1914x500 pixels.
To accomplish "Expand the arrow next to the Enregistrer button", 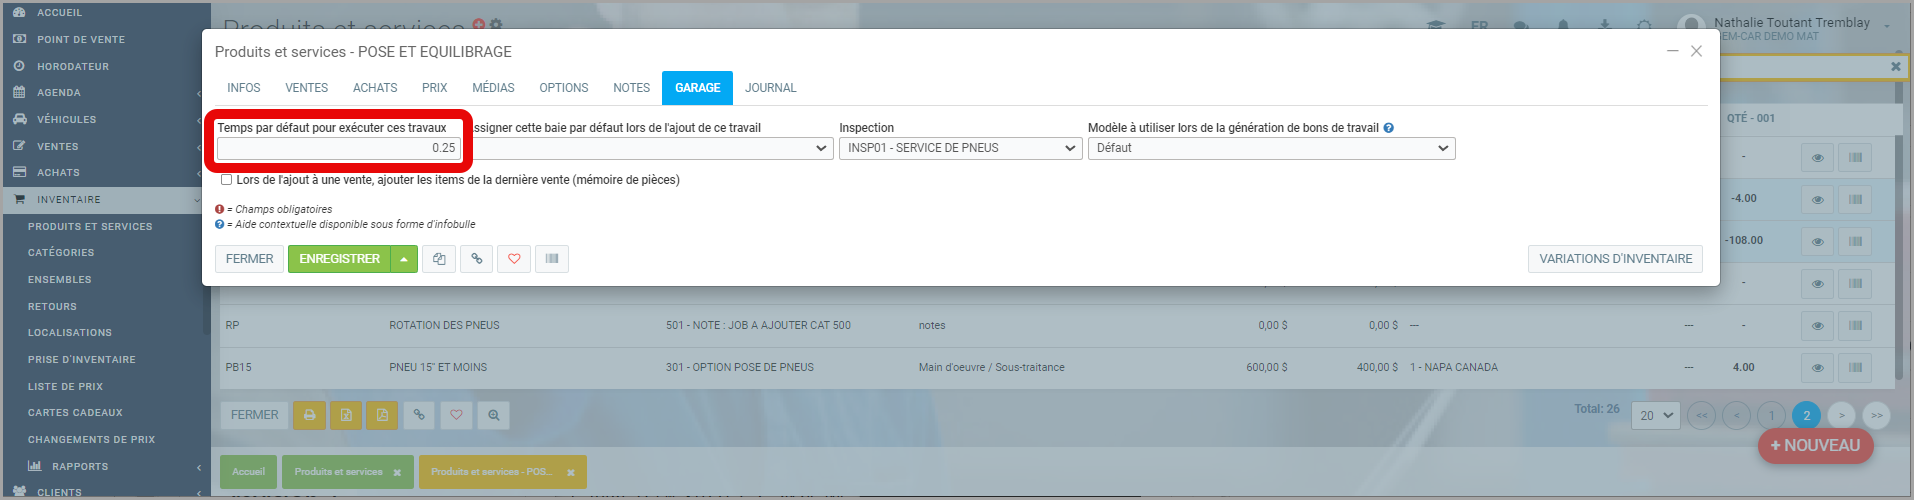I will tap(404, 259).
